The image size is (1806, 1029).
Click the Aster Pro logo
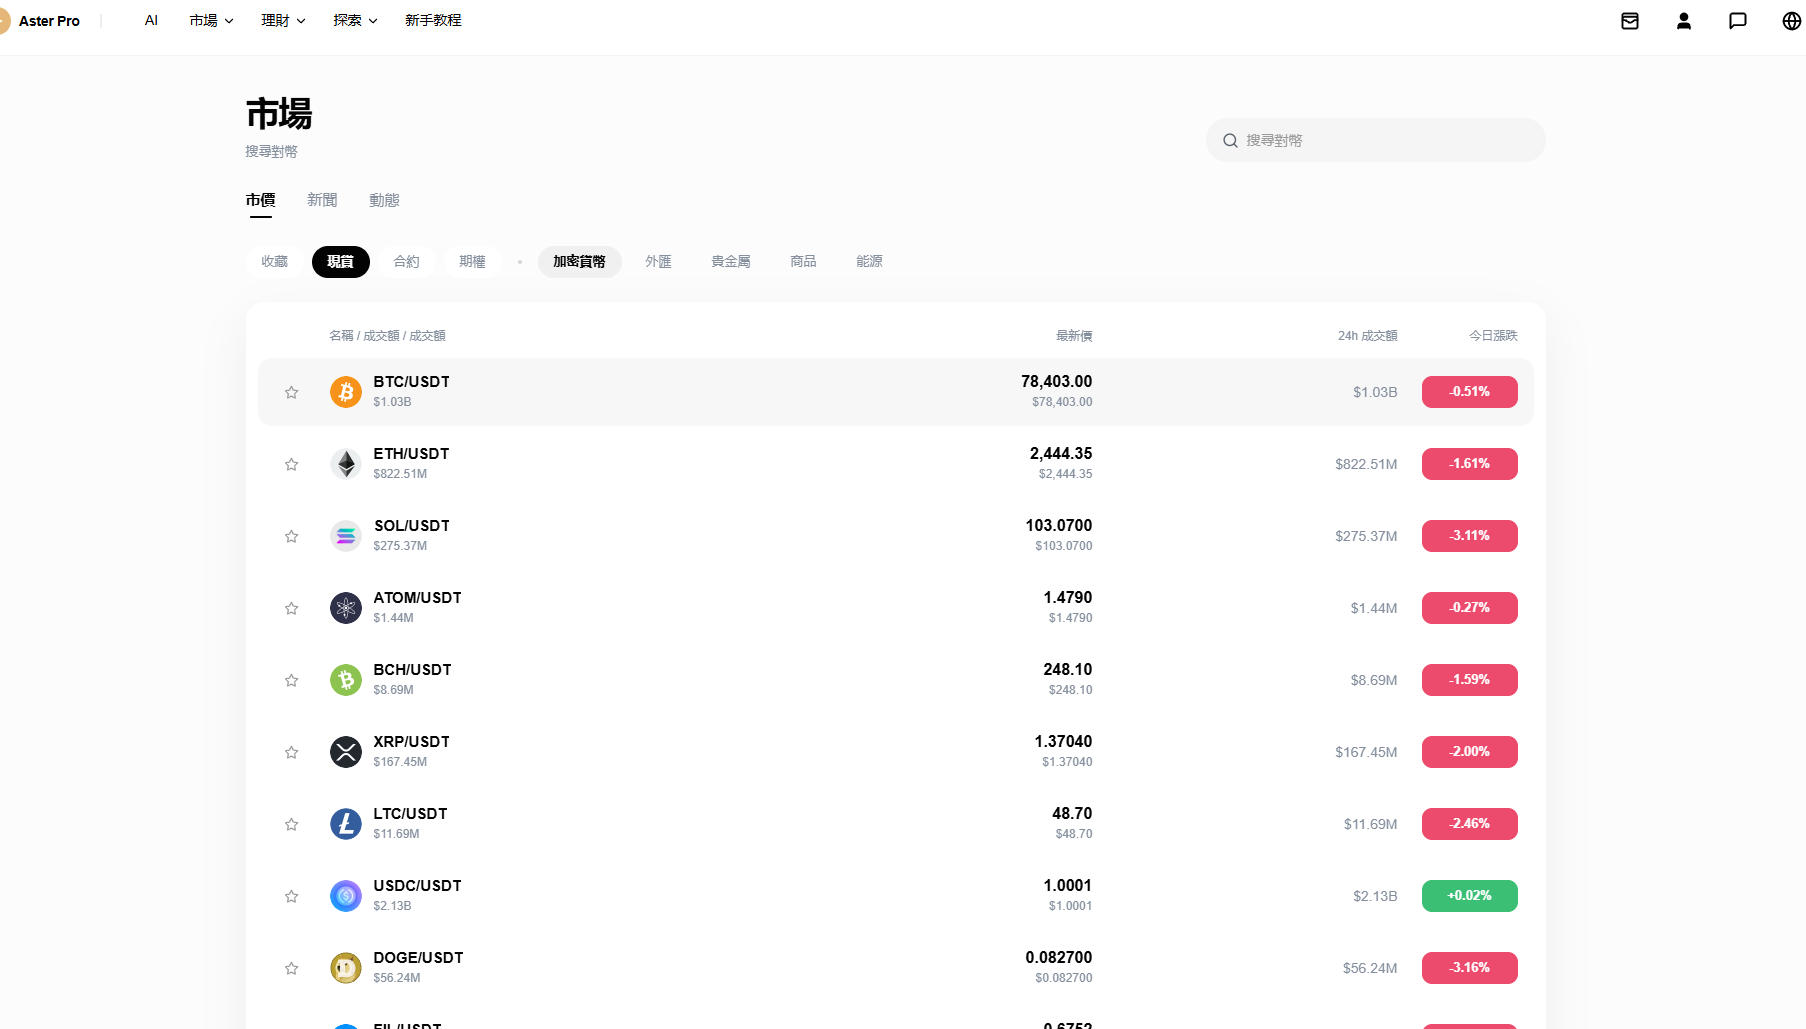[x=40, y=21]
